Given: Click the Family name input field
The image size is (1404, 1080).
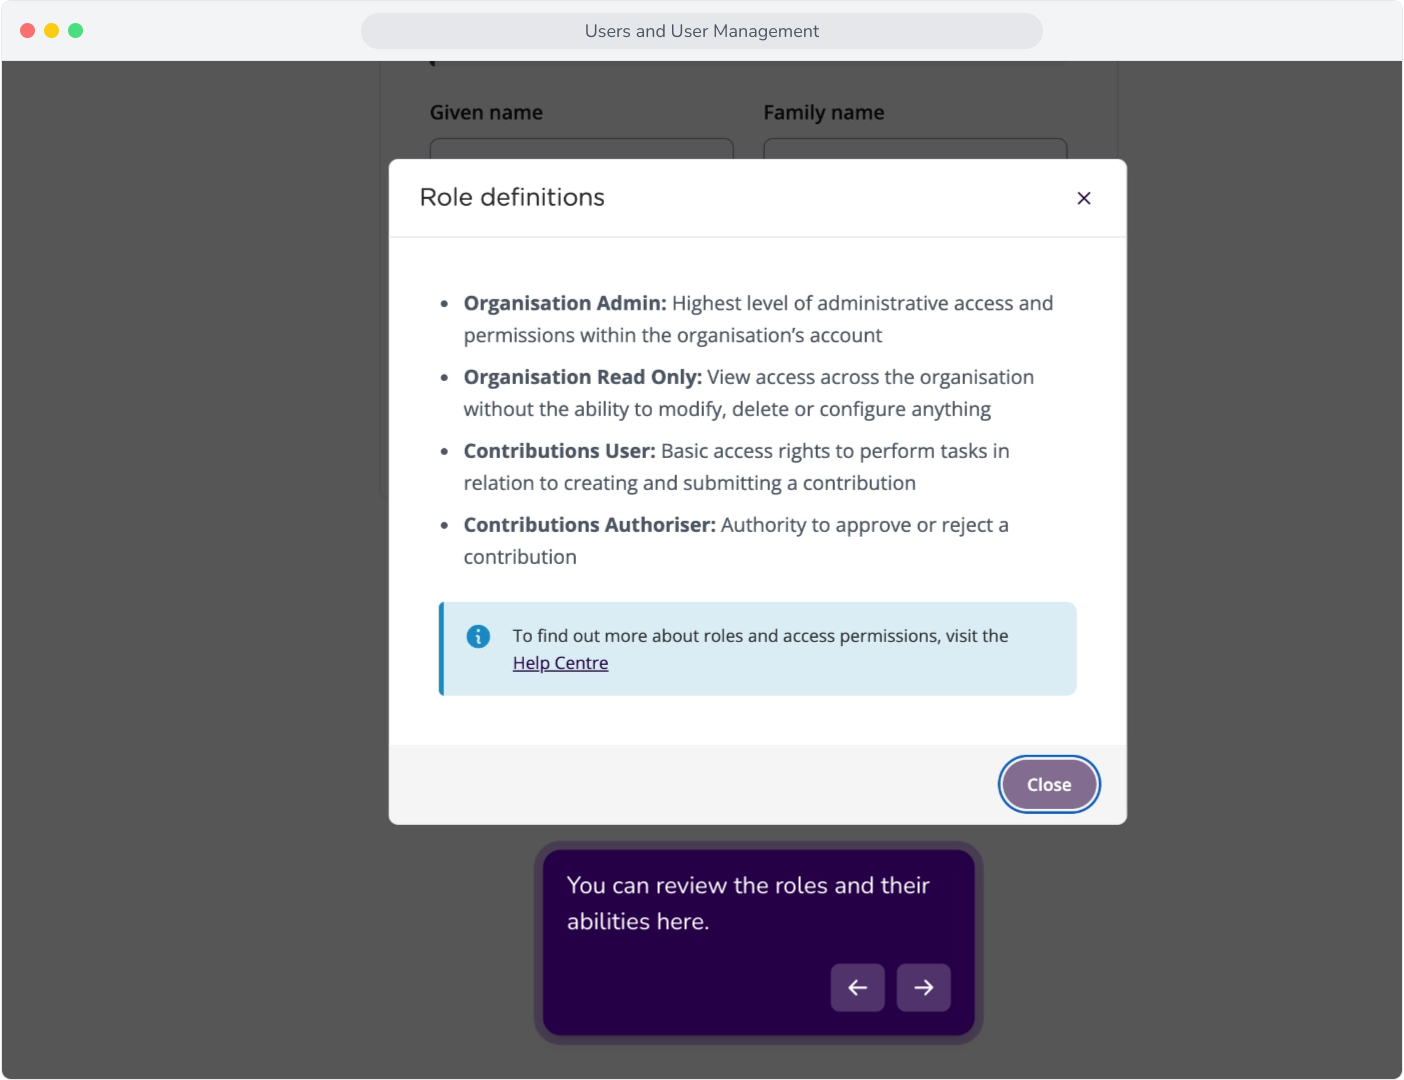Looking at the screenshot, I should (916, 149).
